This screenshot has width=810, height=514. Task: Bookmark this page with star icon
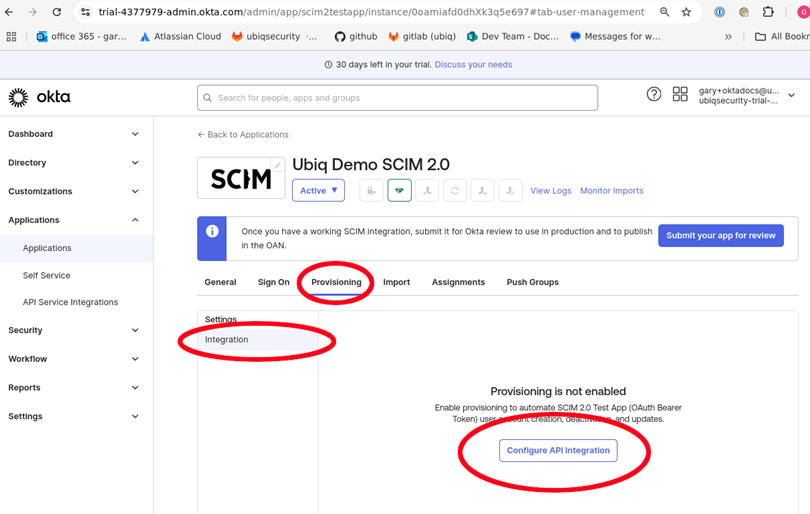(x=686, y=12)
